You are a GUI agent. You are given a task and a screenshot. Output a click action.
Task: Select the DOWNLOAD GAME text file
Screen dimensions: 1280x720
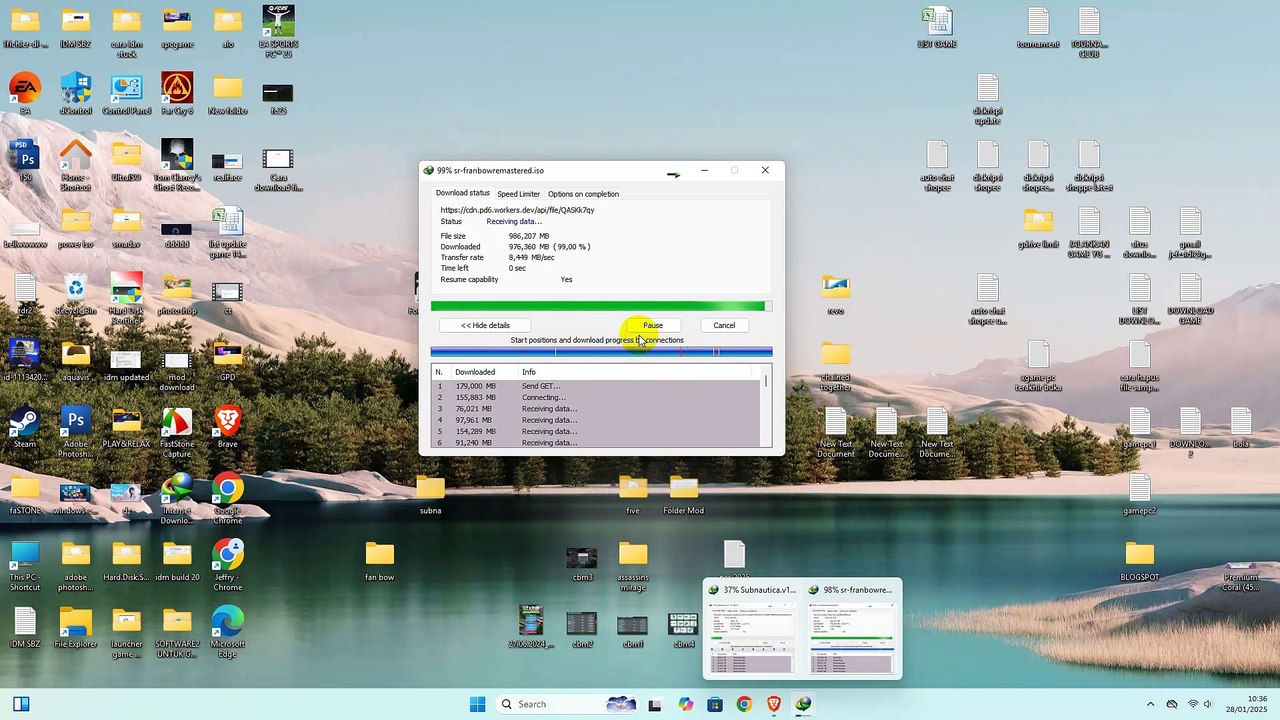pyautogui.click(x=1190, y=297)
